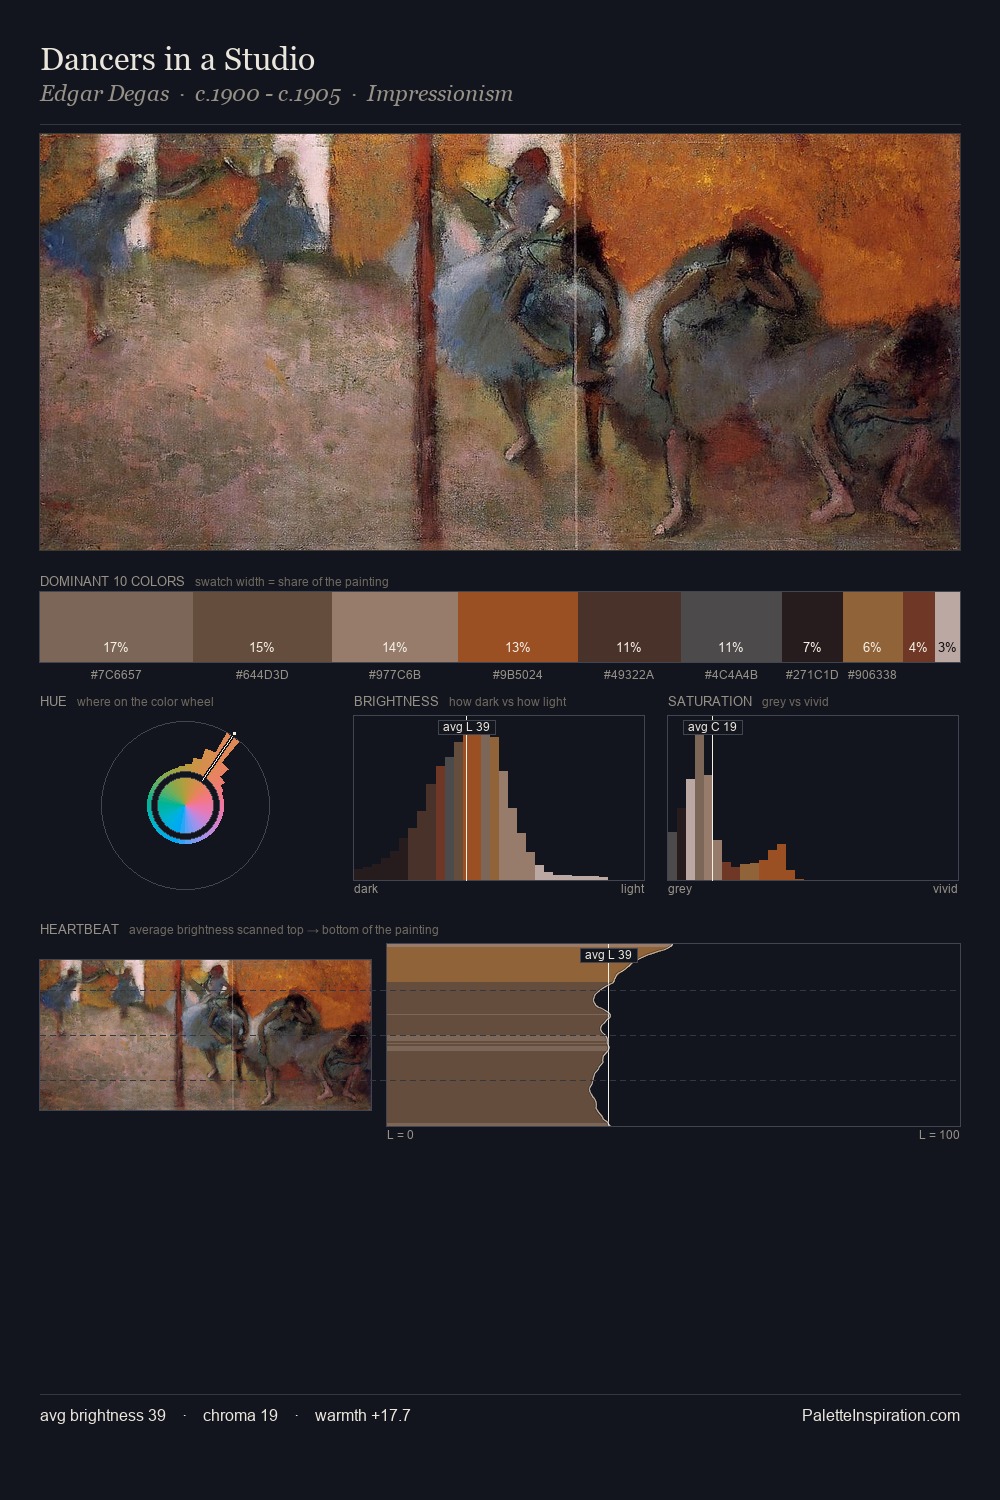Click the 'SATURATION' section heading

[x=710, y=701]
